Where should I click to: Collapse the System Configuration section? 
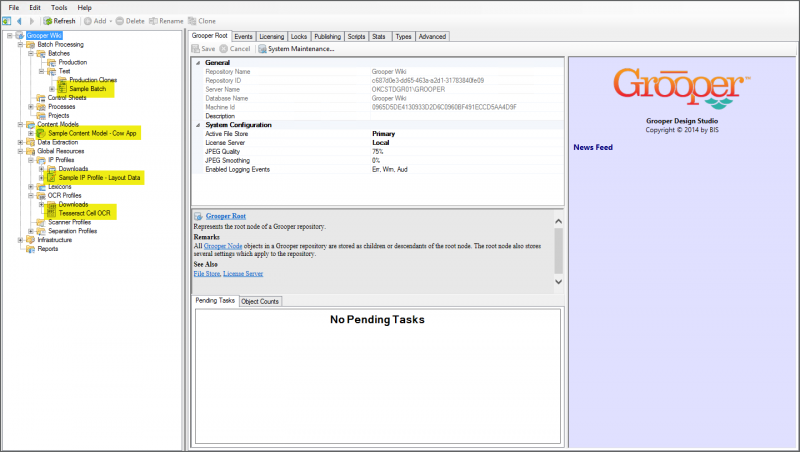point(198,125)
